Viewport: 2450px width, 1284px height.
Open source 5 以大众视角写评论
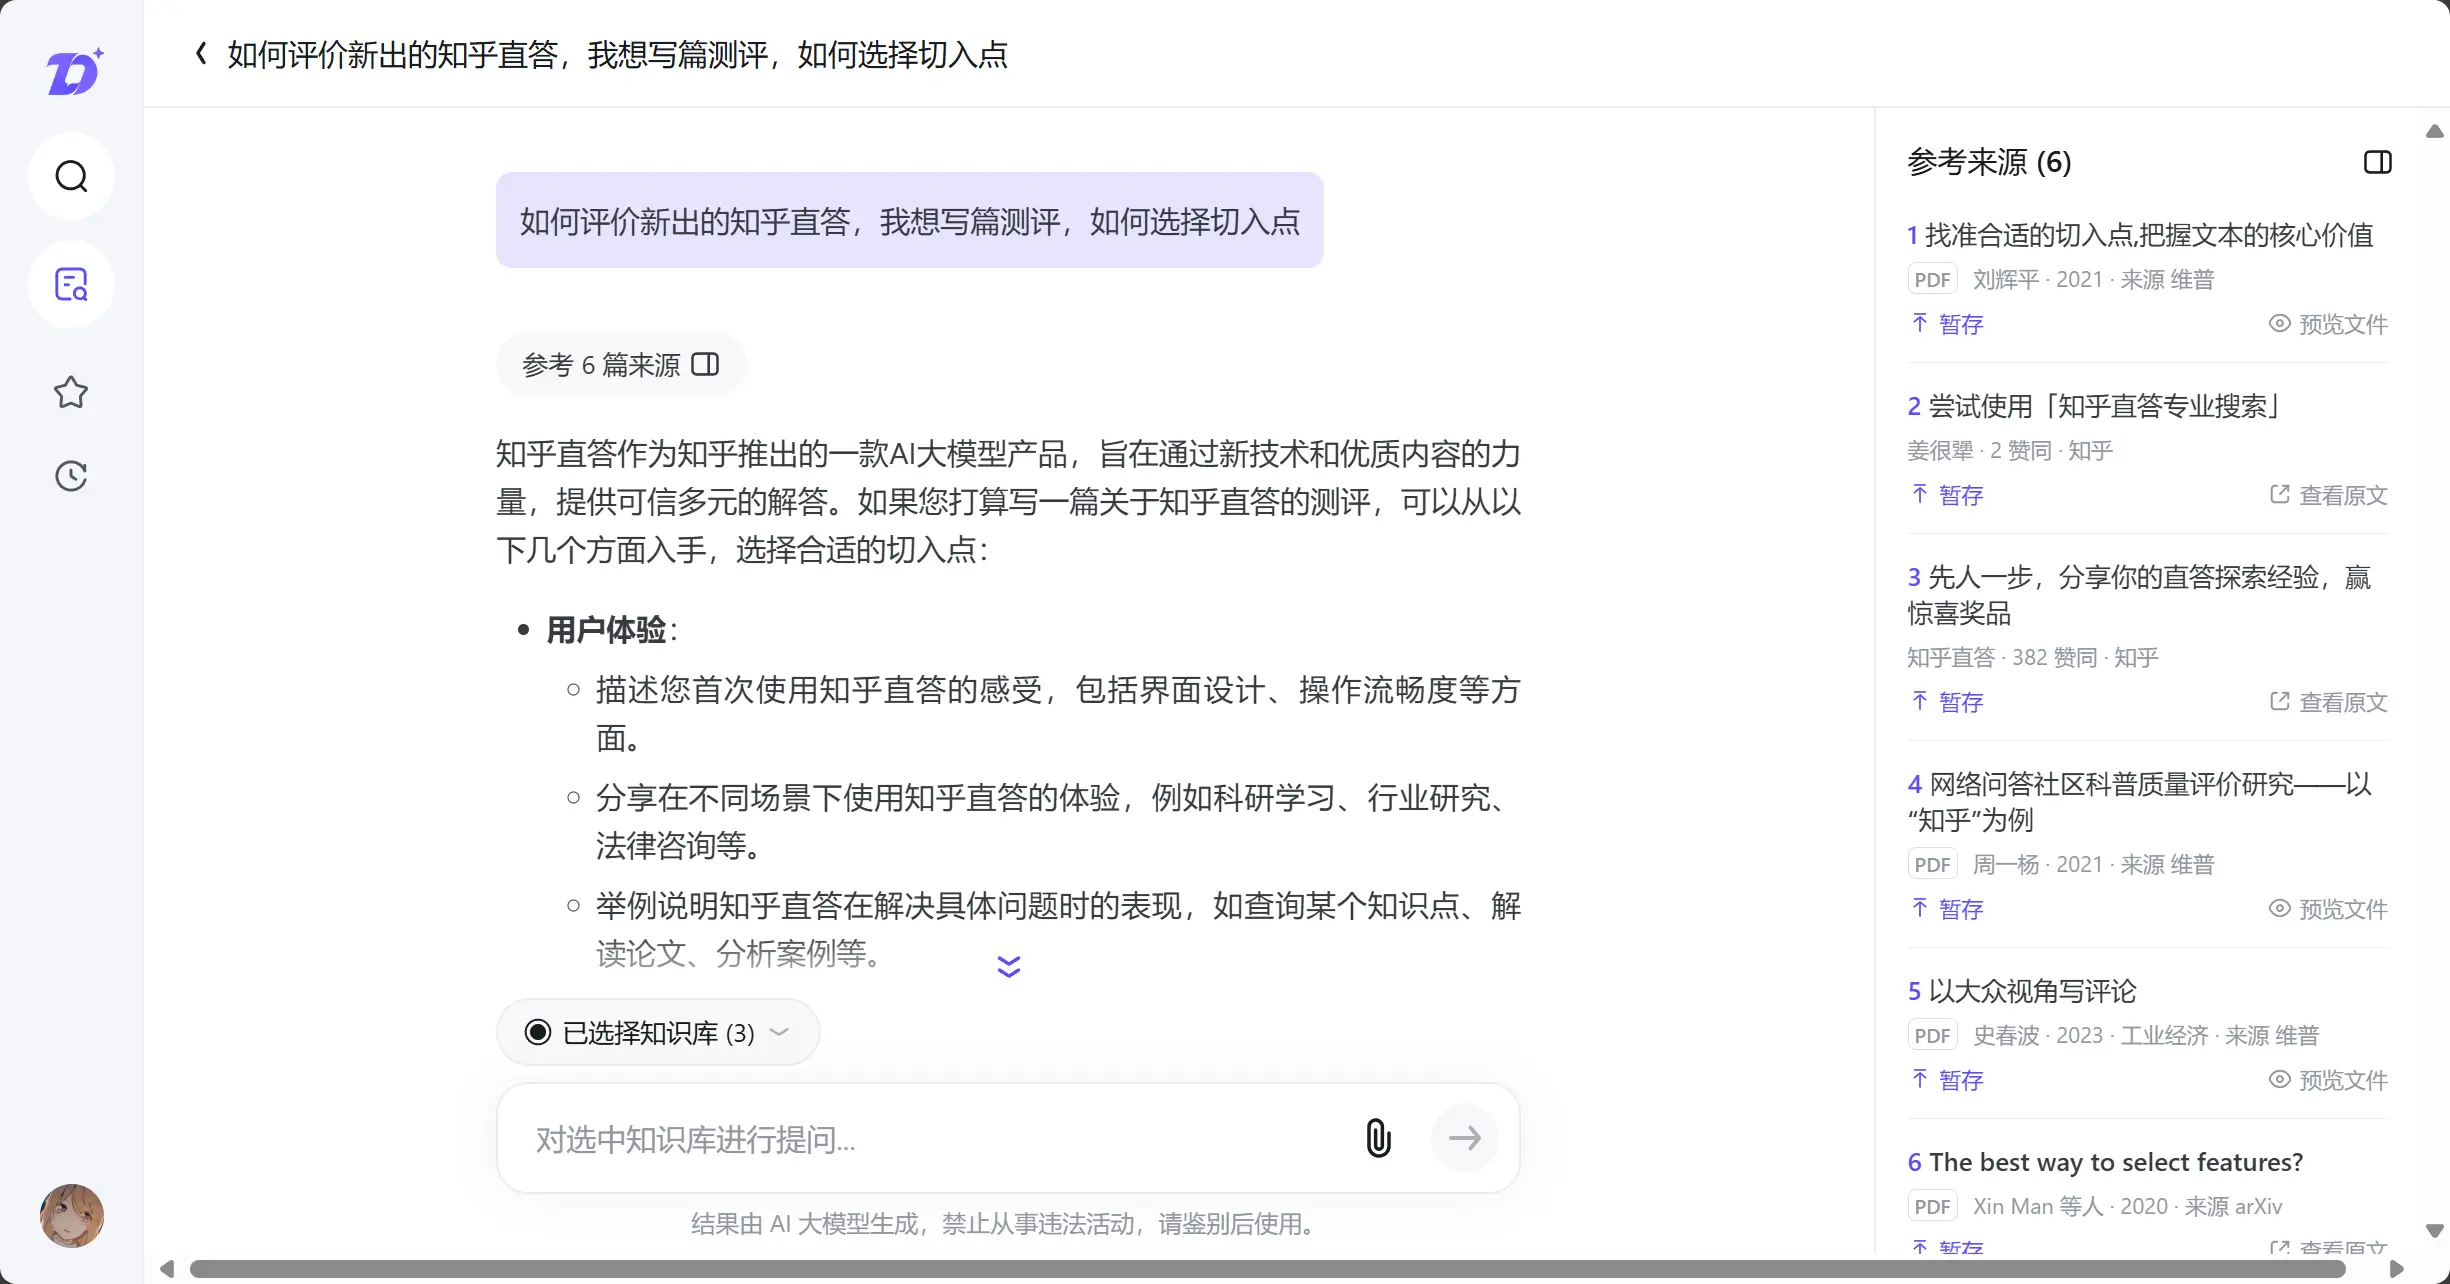coord(2021,991)
